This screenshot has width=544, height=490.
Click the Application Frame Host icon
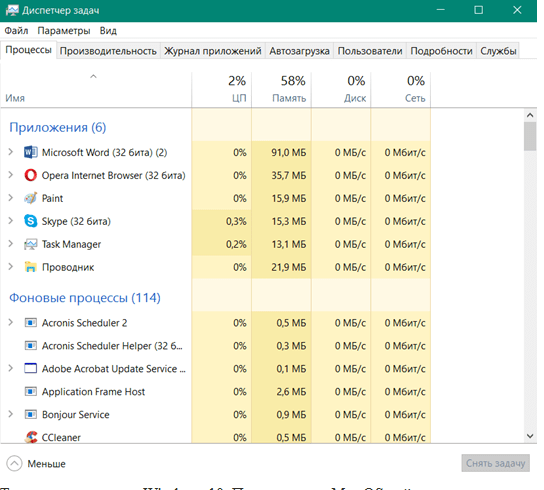(31, 391)
